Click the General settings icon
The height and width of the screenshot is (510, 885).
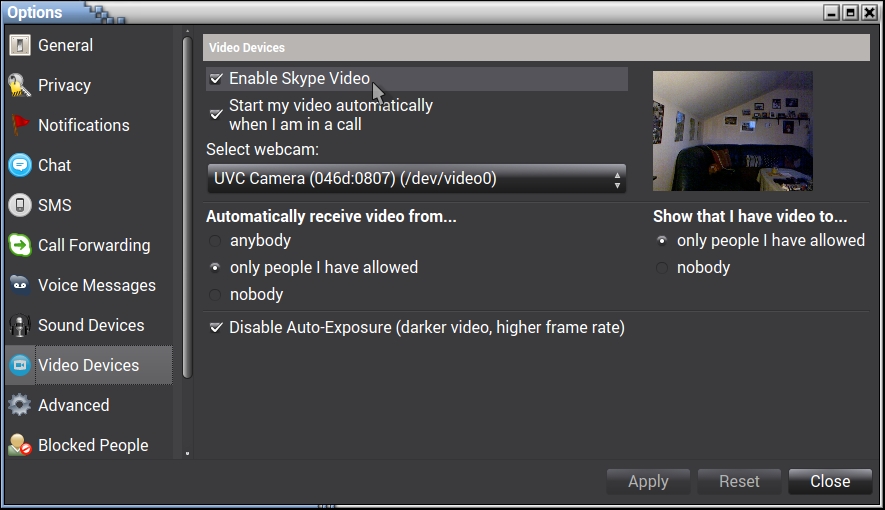(x=20, y=46)
